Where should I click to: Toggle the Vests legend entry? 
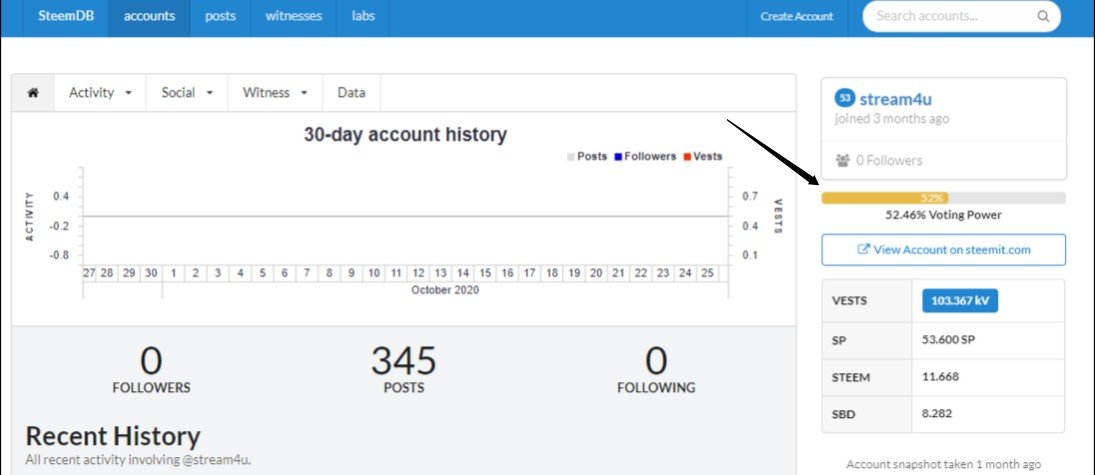point(702,157)
